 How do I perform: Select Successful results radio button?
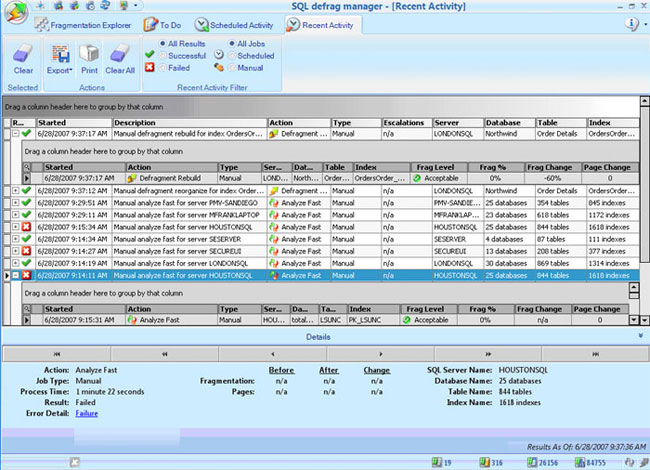coord(162,55)
